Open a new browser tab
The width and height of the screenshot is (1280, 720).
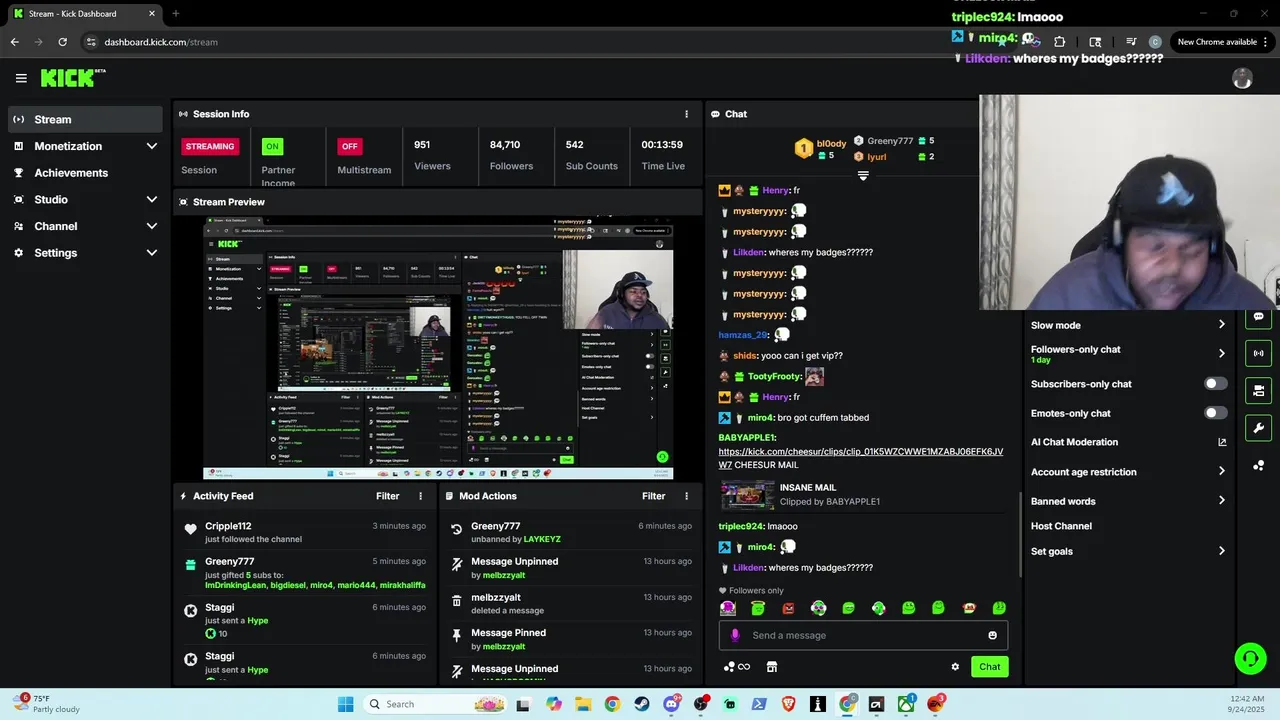175,14
